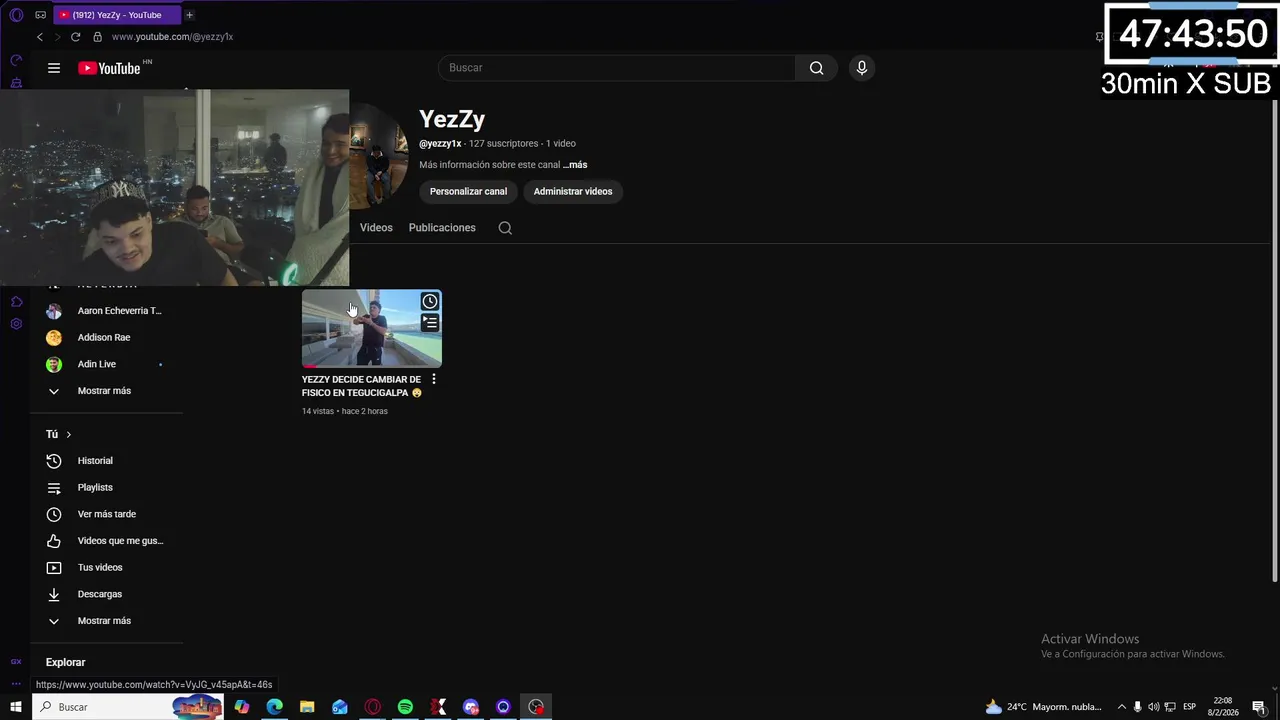Open new browser tab plus button
The width and height of the screenshot is (1280, 720).
click(189, 15)
